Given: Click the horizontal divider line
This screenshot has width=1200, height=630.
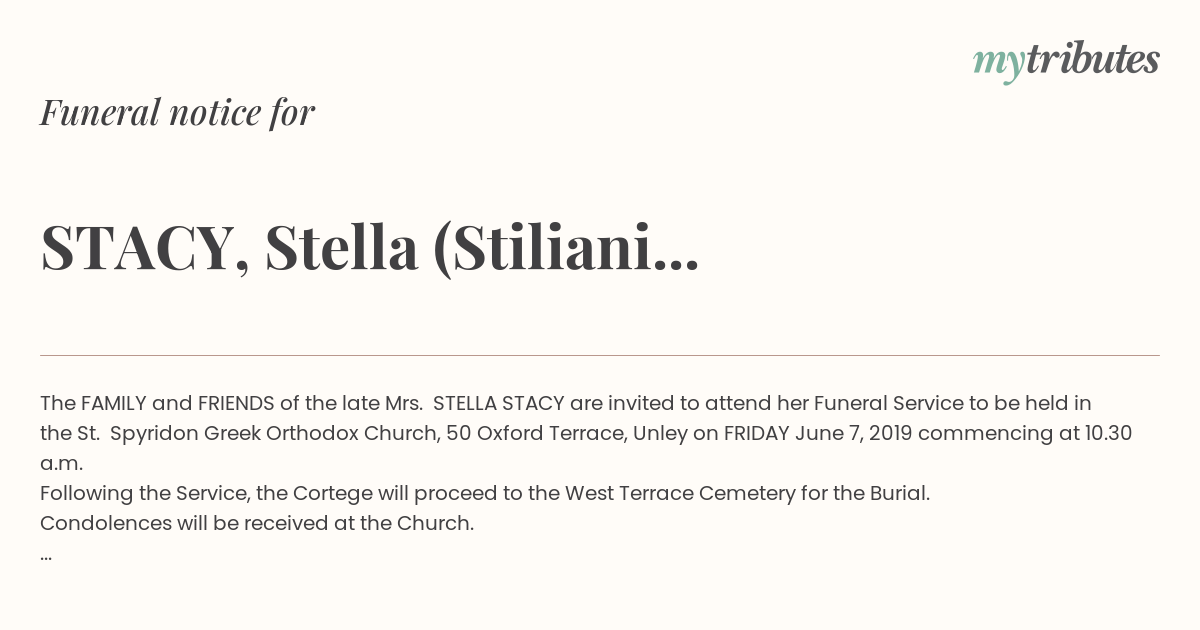Looking at the screenshot, I should (600, 355).
